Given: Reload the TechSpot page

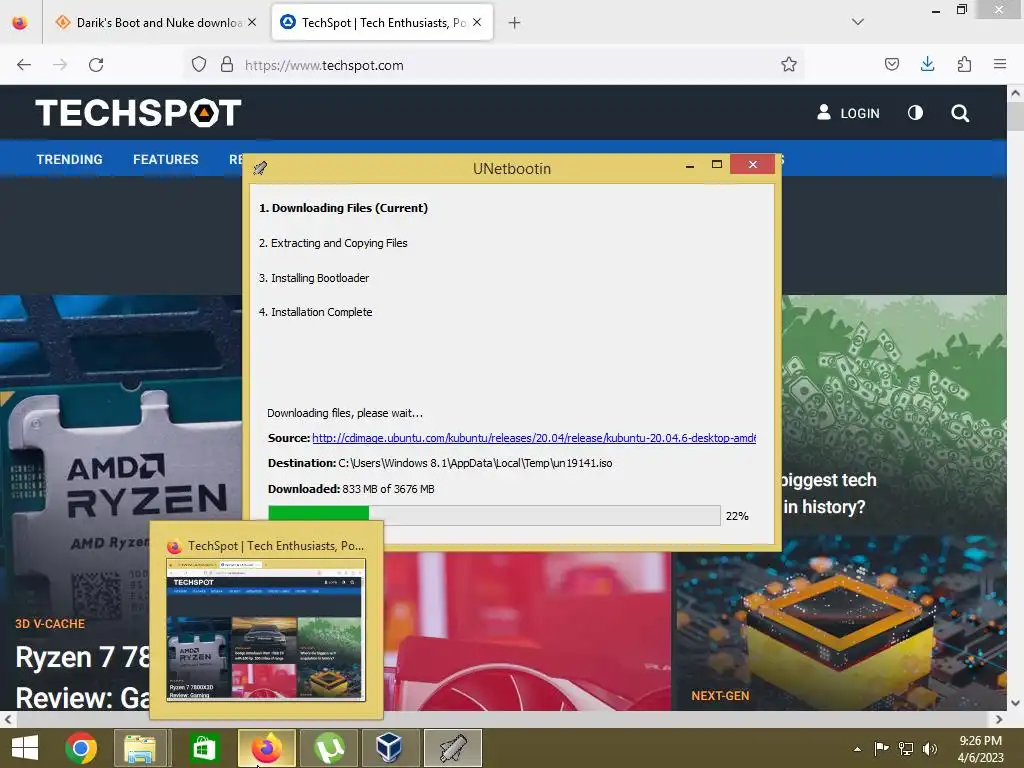Looking at the screenshot, I should 96,65.
